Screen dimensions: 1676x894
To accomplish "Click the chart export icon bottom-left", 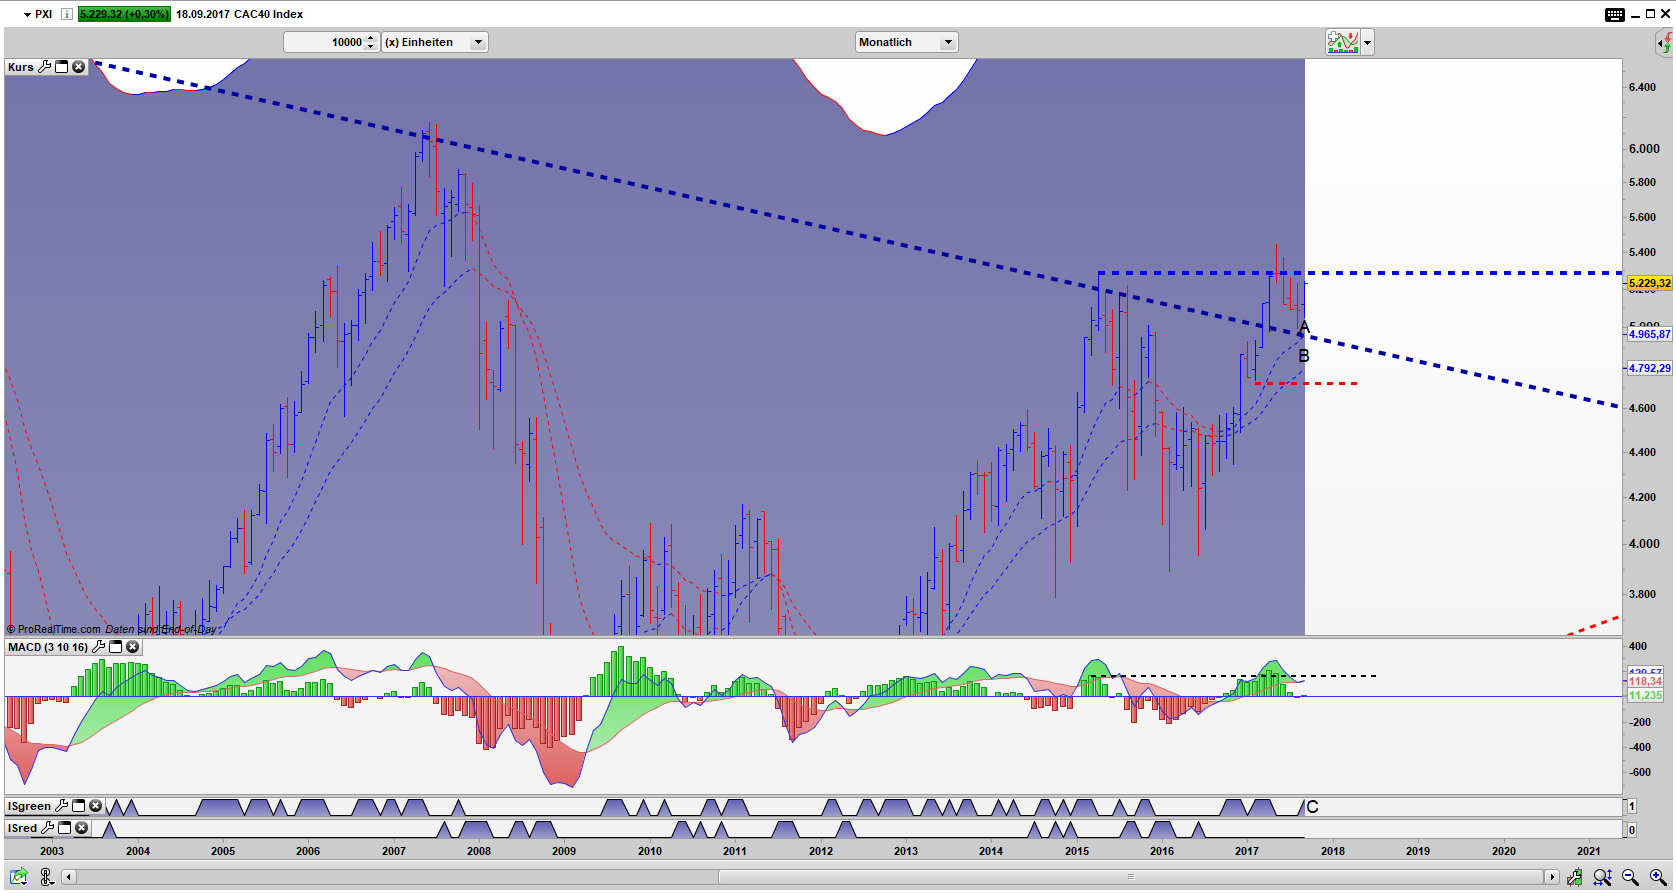I will point(19,877).
